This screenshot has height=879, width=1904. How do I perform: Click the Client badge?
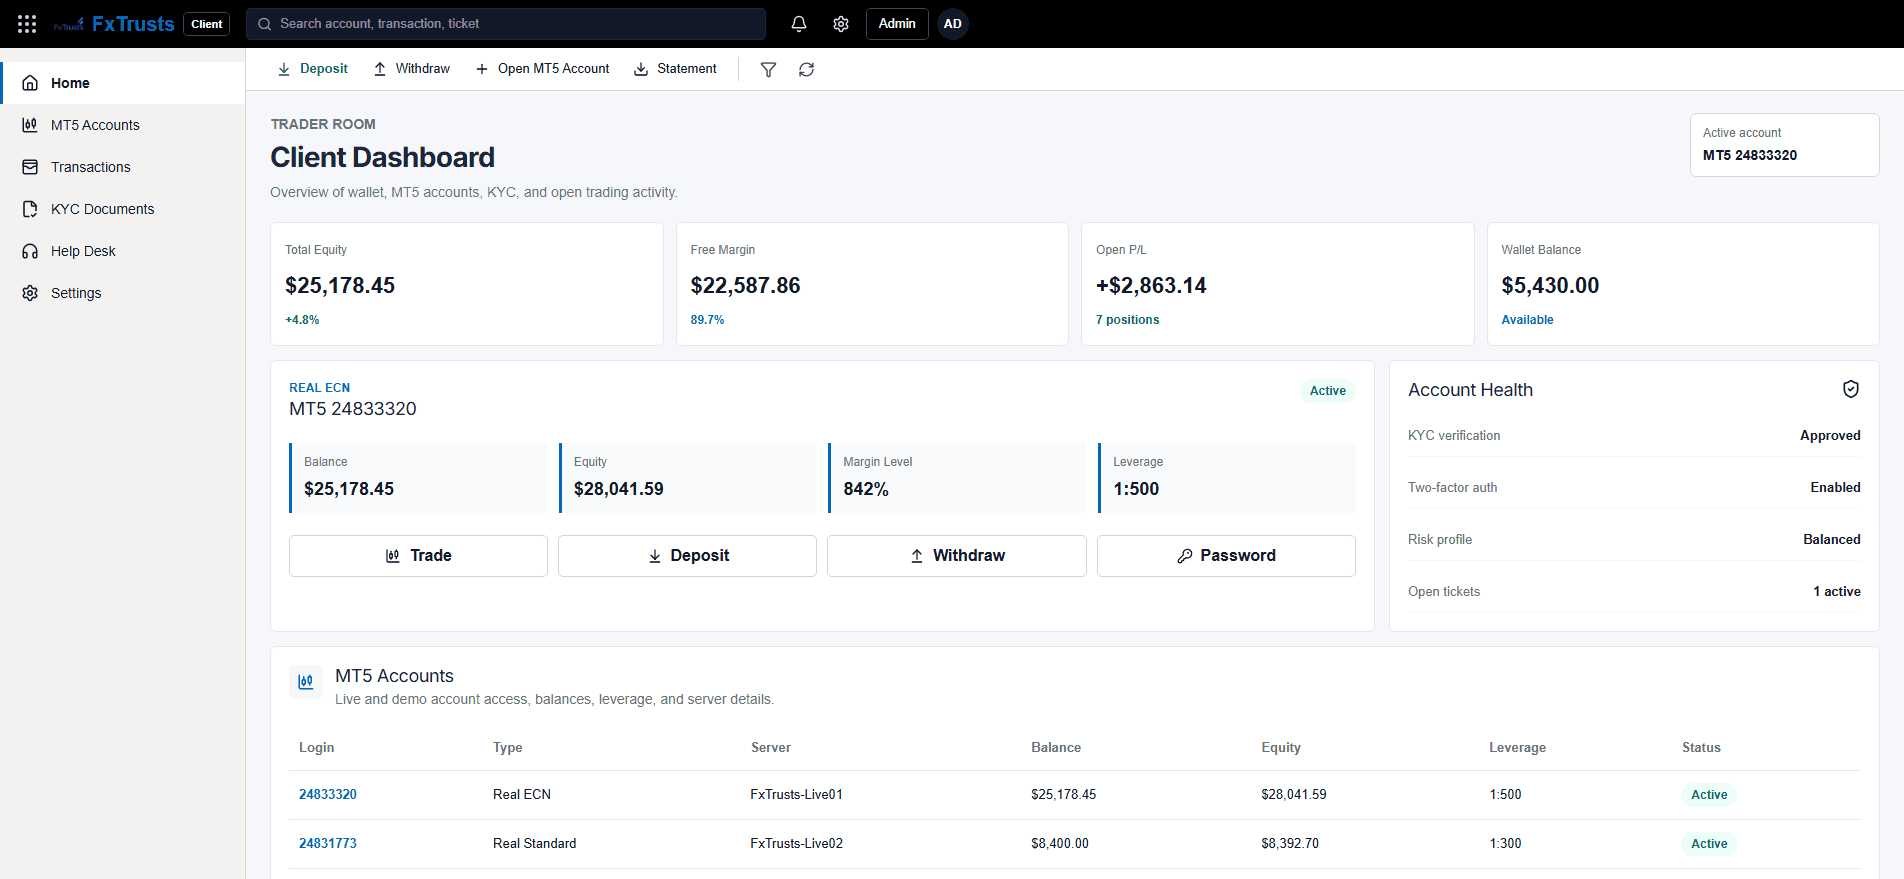207,24
